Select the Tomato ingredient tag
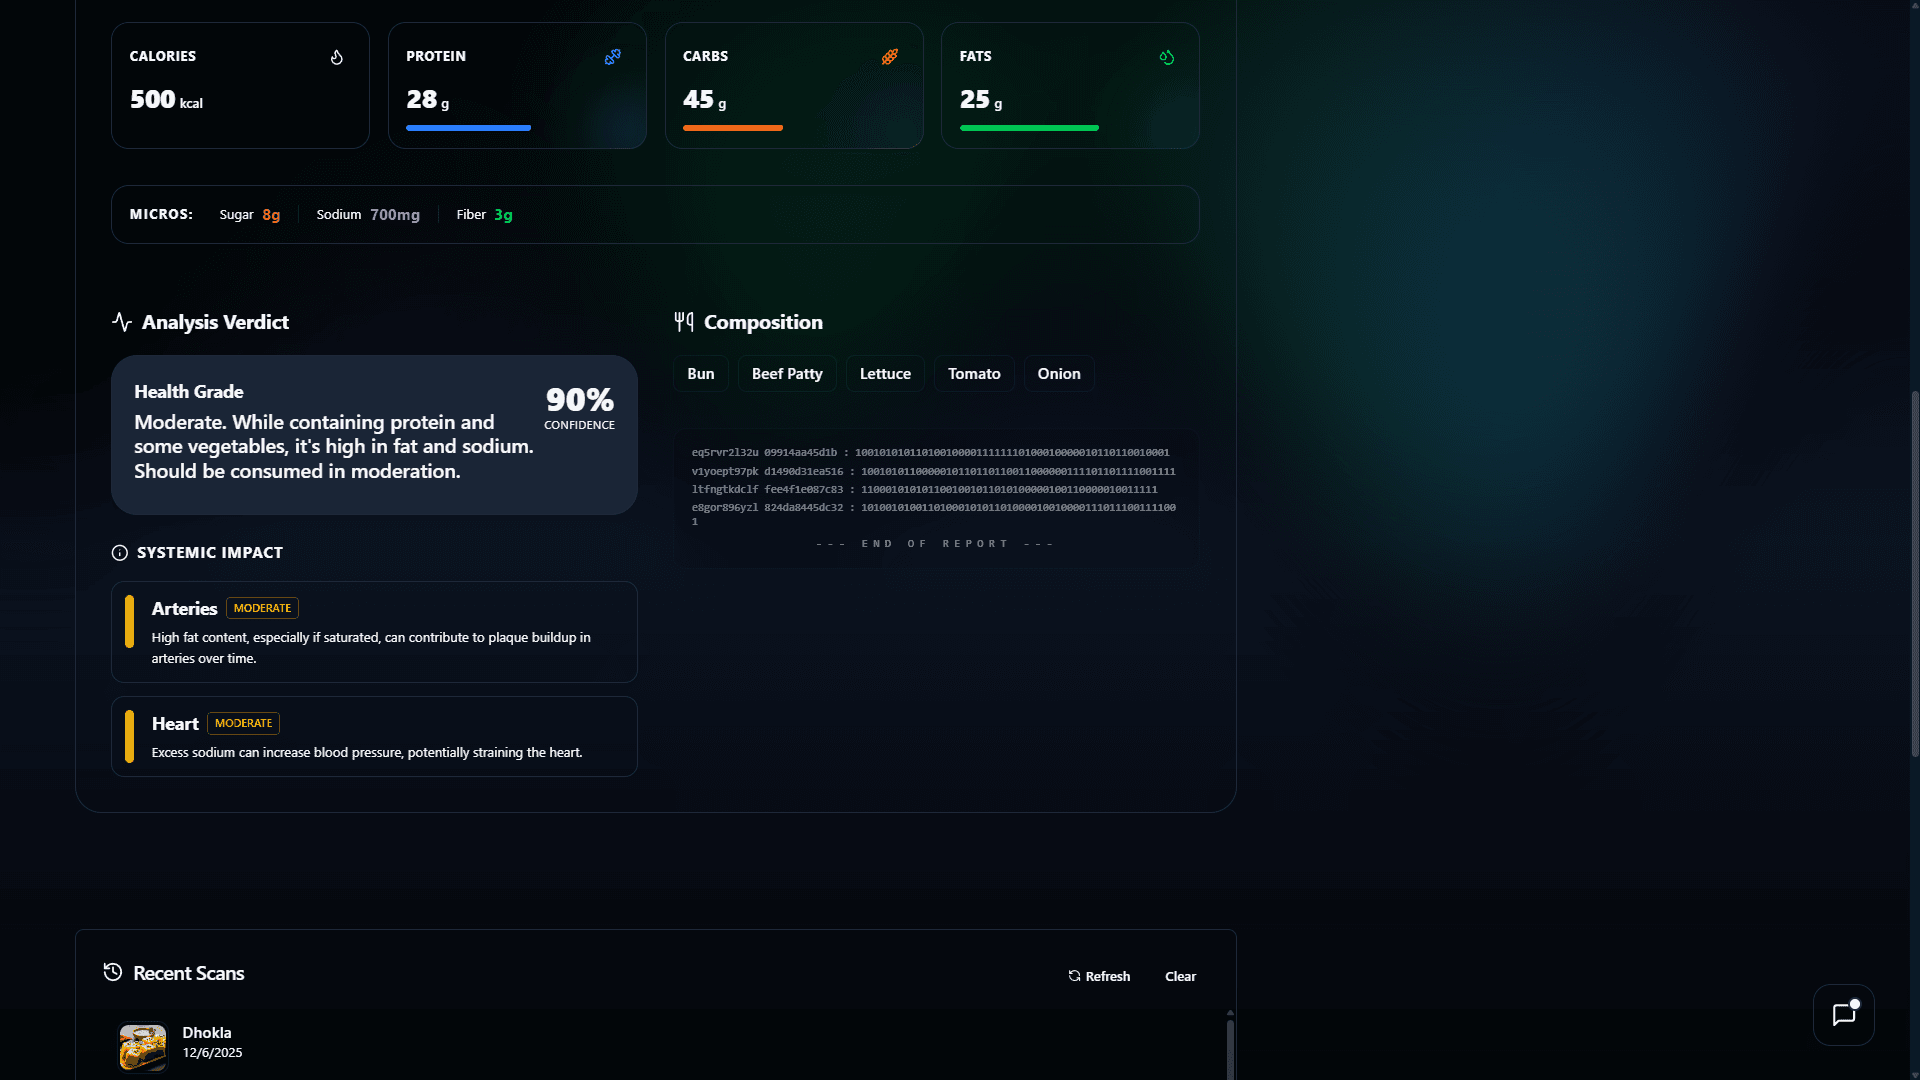This screenshot has height=1080, width=1920. [974, 373]
